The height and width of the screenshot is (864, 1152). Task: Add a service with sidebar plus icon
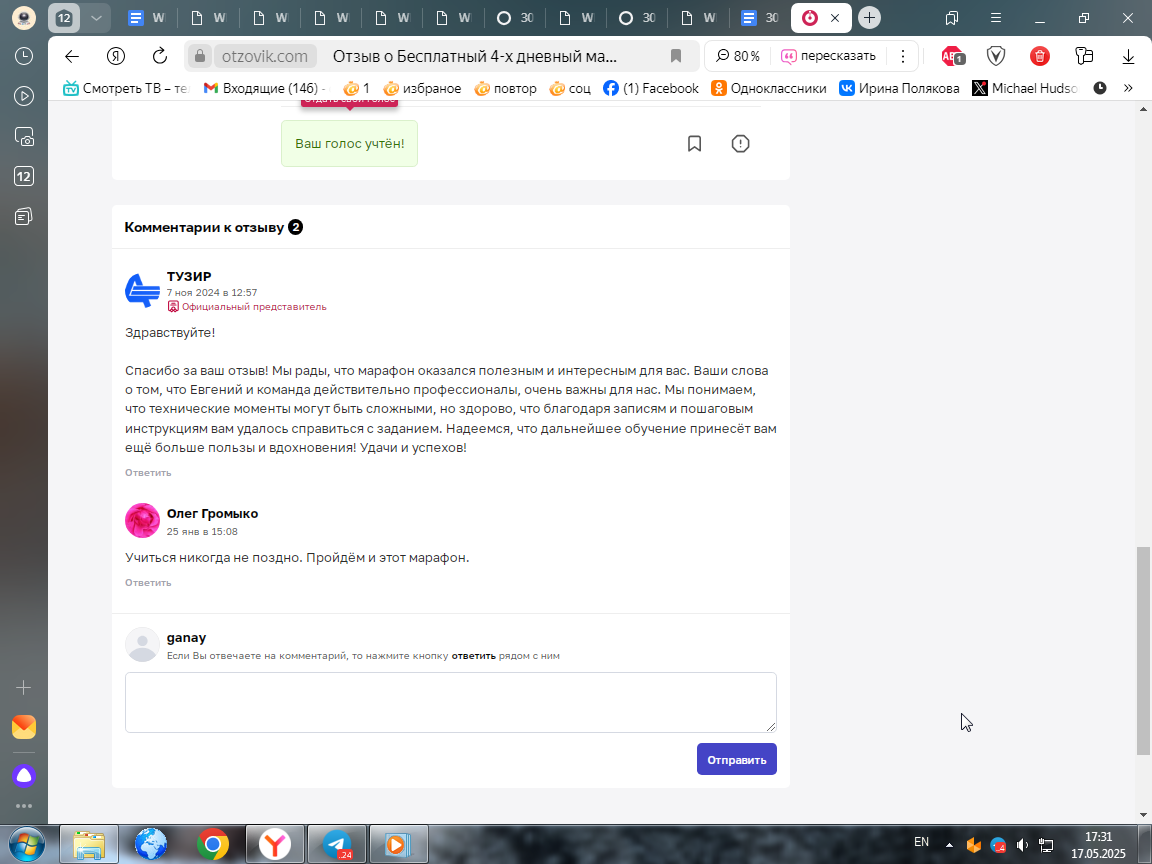tap(24, 688)
